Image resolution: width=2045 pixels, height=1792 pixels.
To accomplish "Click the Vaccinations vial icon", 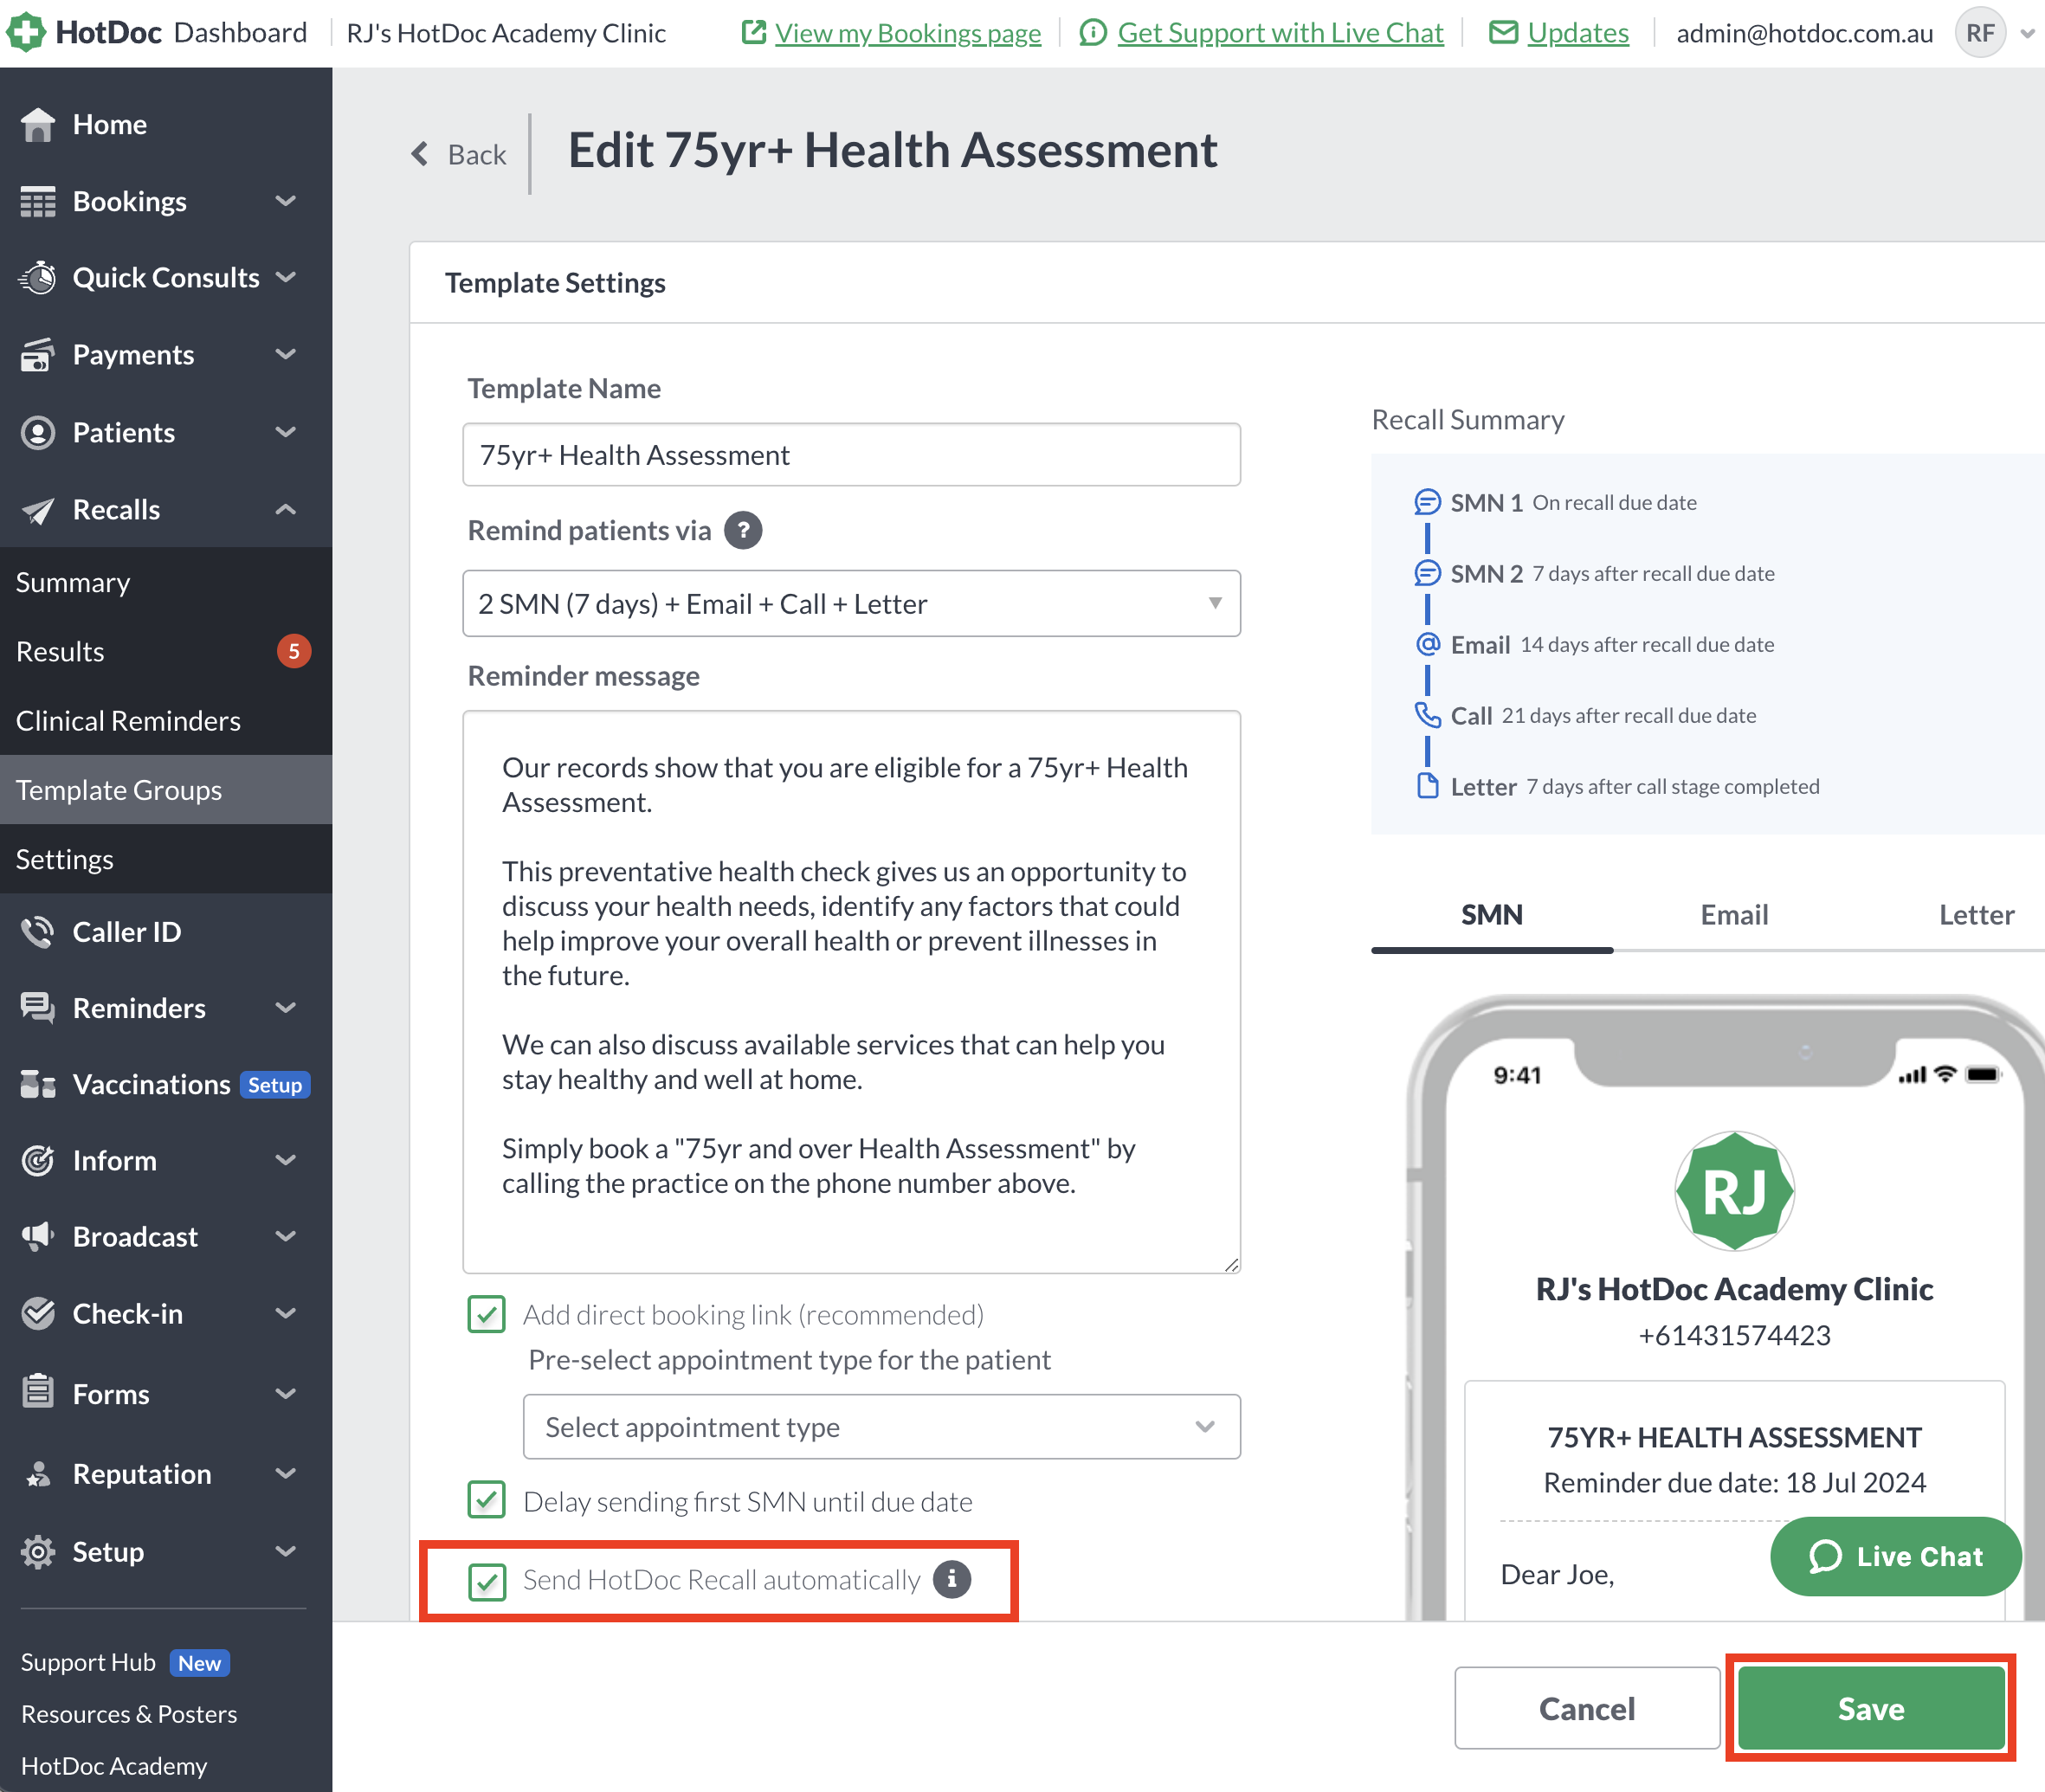I will 38,1084.
